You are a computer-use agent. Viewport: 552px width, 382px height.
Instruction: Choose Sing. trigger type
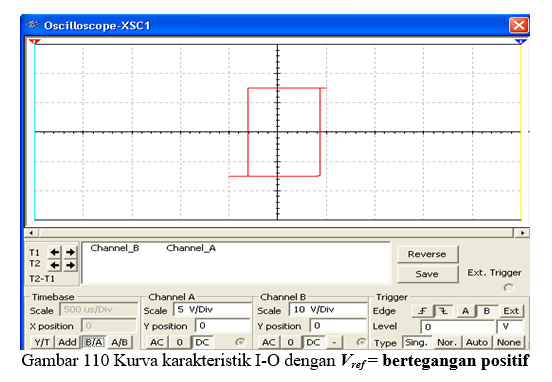[x=416, y=342]
